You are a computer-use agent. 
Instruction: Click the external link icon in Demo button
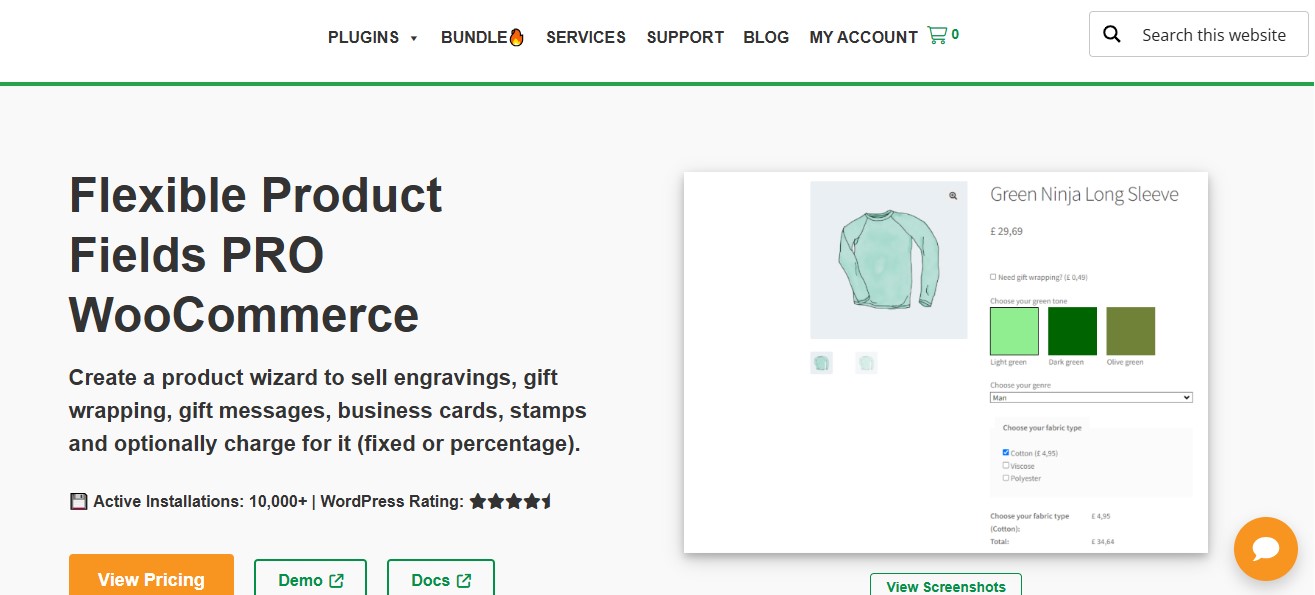(x=337, y=580)
